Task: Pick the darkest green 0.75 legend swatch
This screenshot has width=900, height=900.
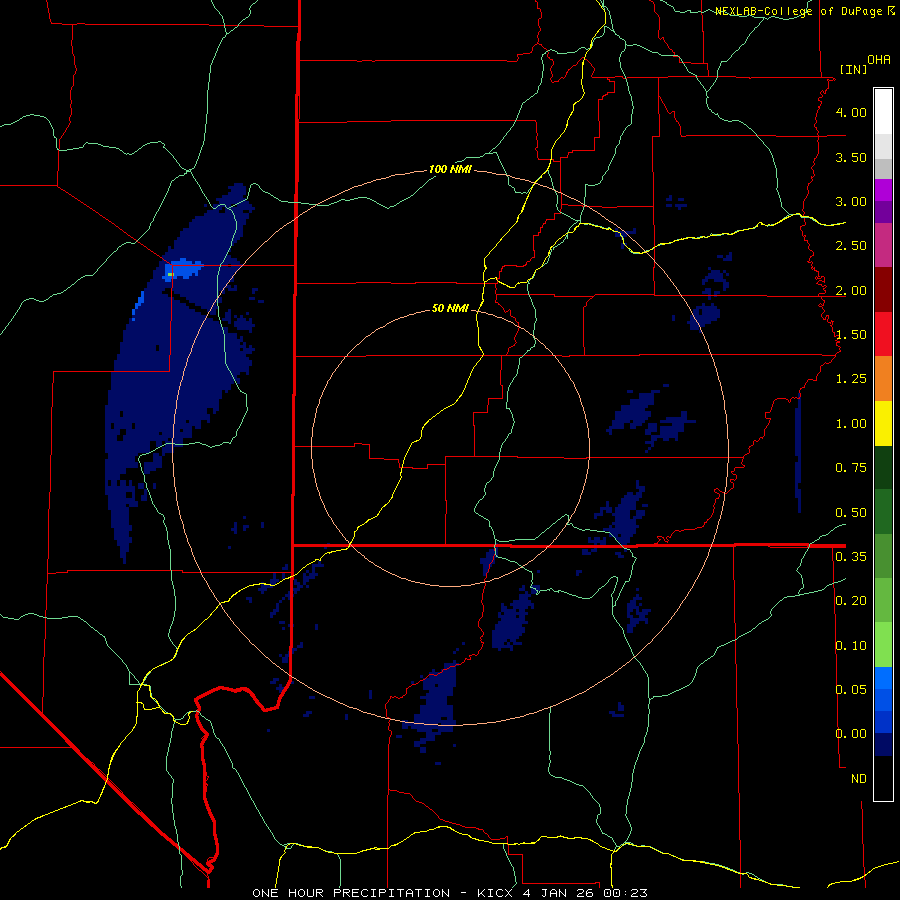Action: tap(883, 467)
